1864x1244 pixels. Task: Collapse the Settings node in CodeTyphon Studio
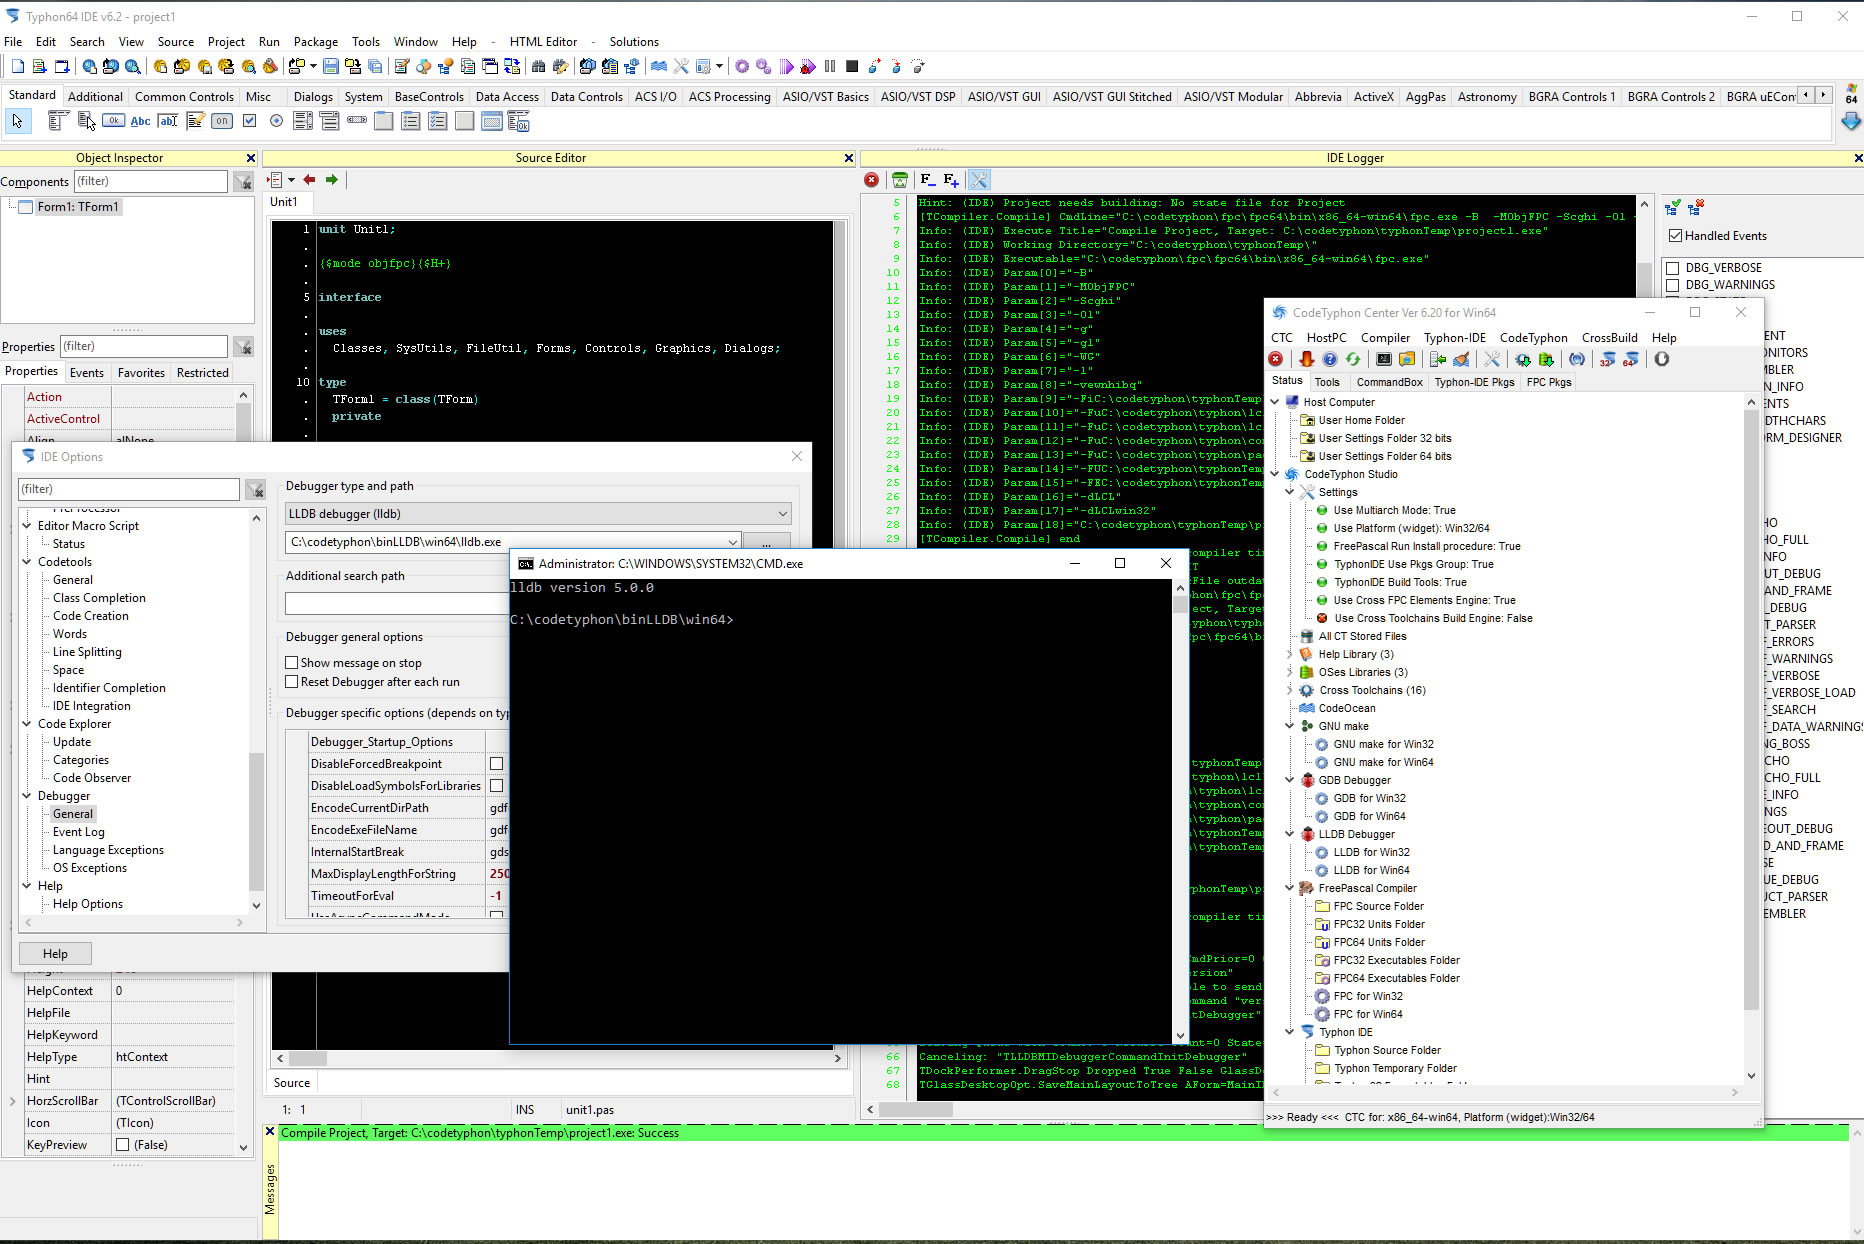pos(1290,492)
